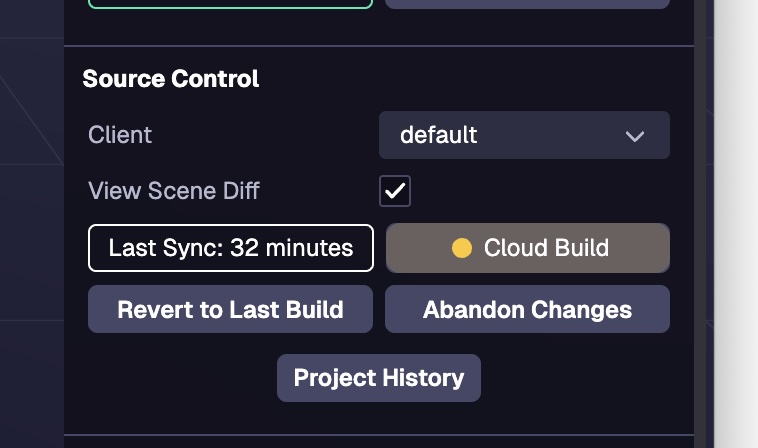Click the Last Sync: 32 minutes field
758x448 pixels.
pyautogui.click(x=231, y=248)
